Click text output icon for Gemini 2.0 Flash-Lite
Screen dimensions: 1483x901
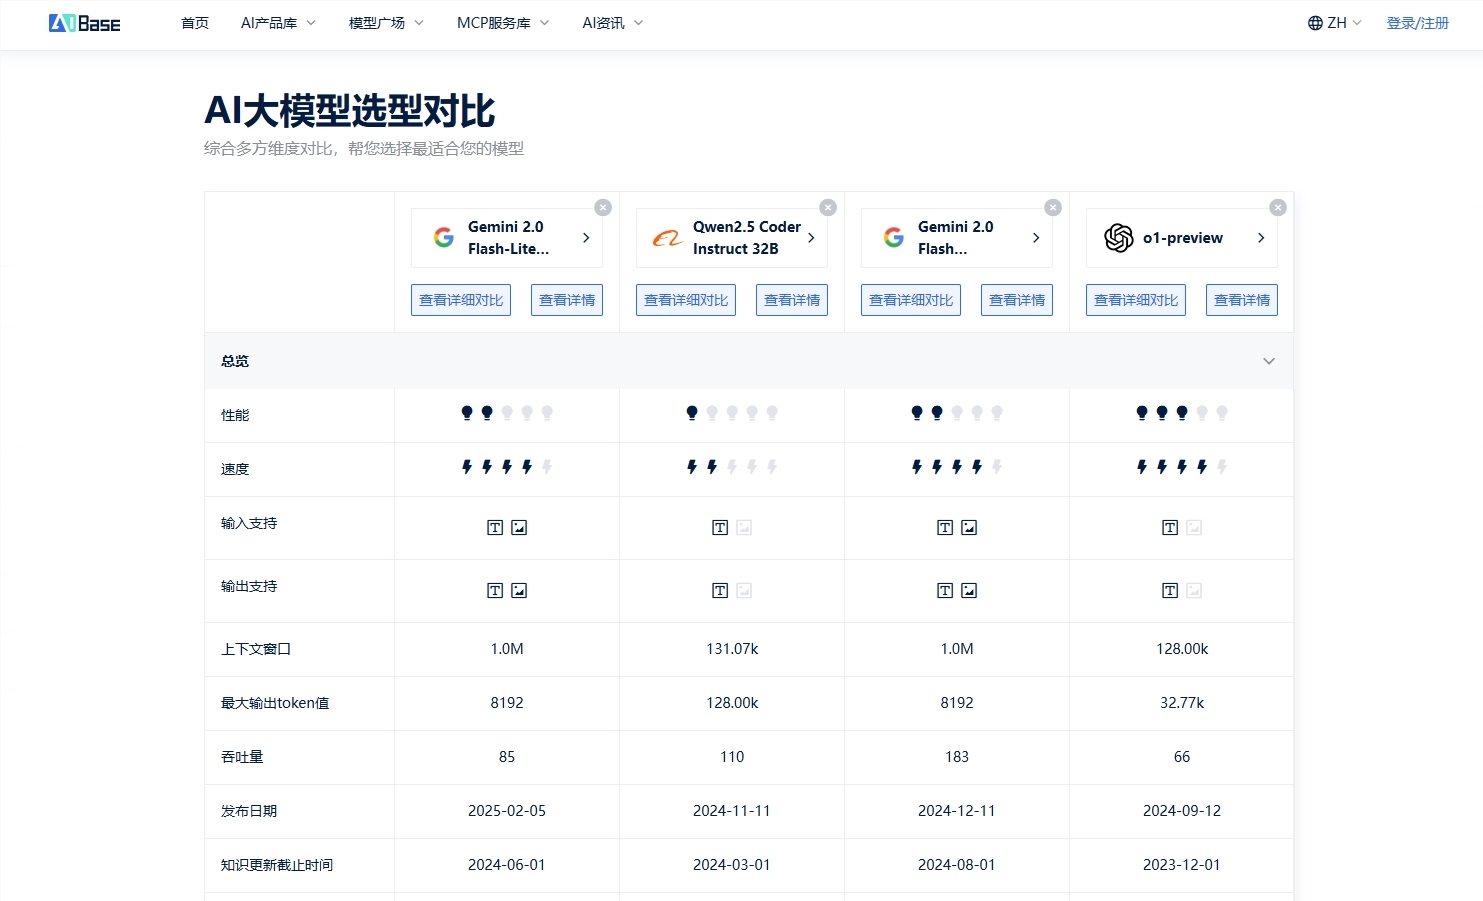495,591
